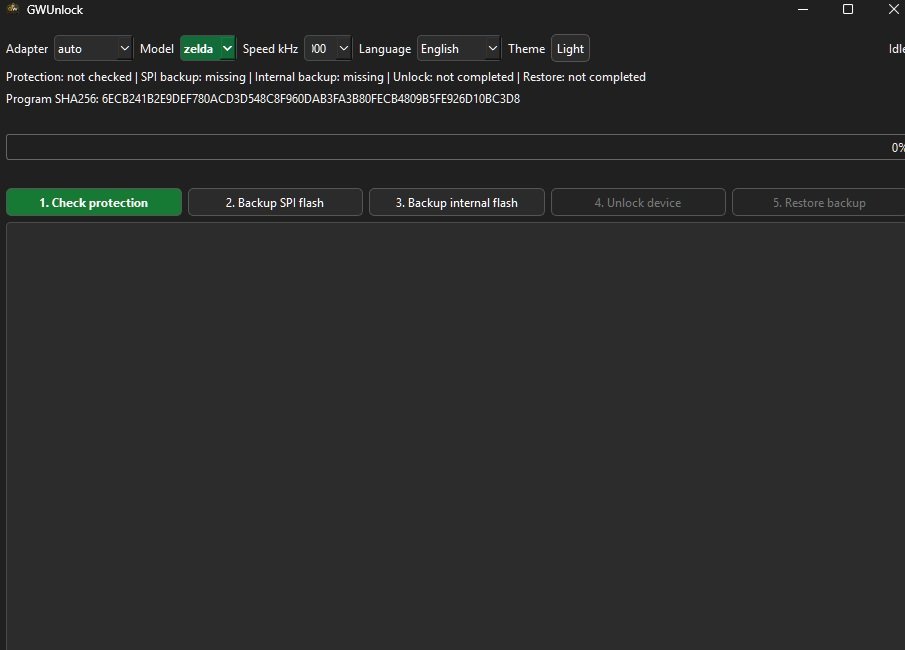The width and height of the screenshot is (905, 650).
Task: Maximize the GWUnlock window
Action: pyautogui.click(x=848, y=9)
